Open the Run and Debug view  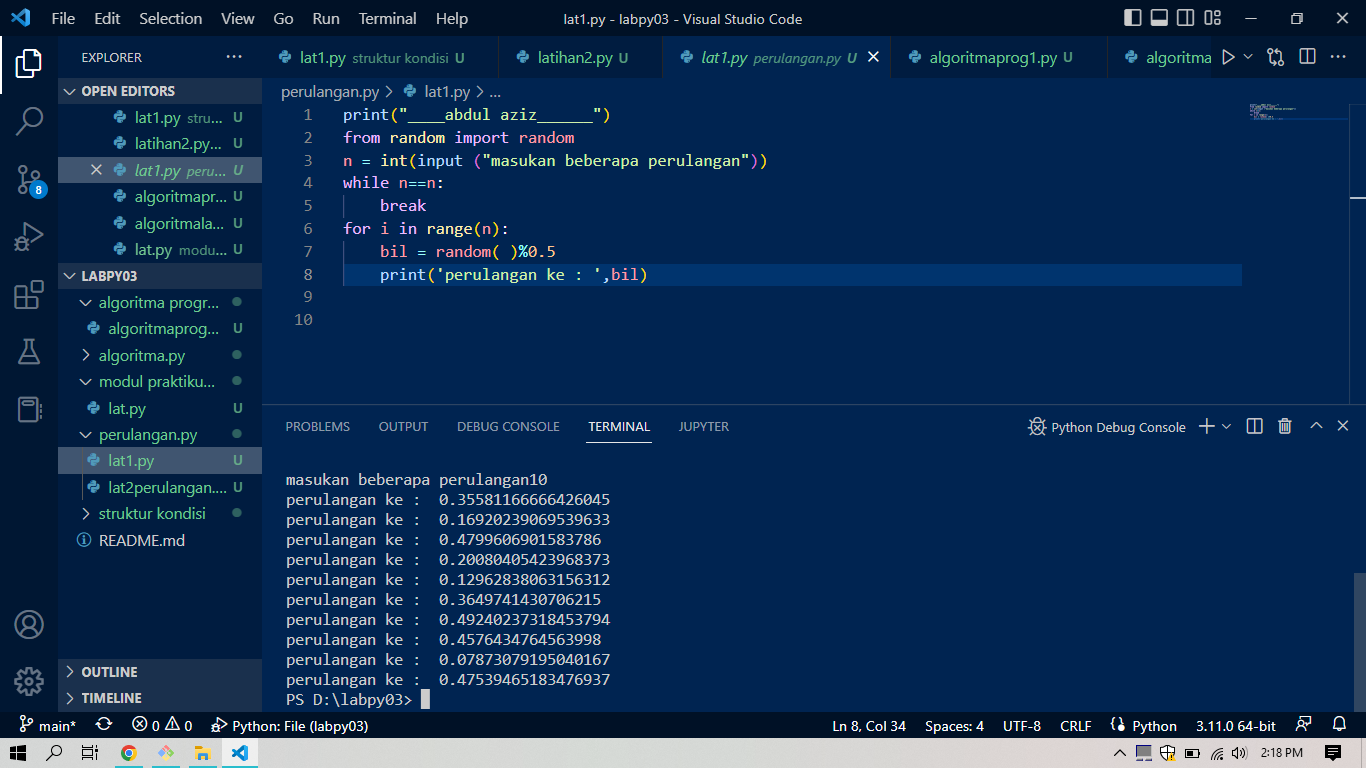click(29, 237)
